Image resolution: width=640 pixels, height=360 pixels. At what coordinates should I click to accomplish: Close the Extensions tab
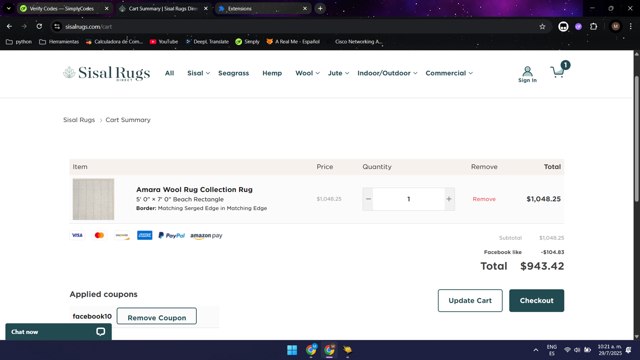point(305,8)
